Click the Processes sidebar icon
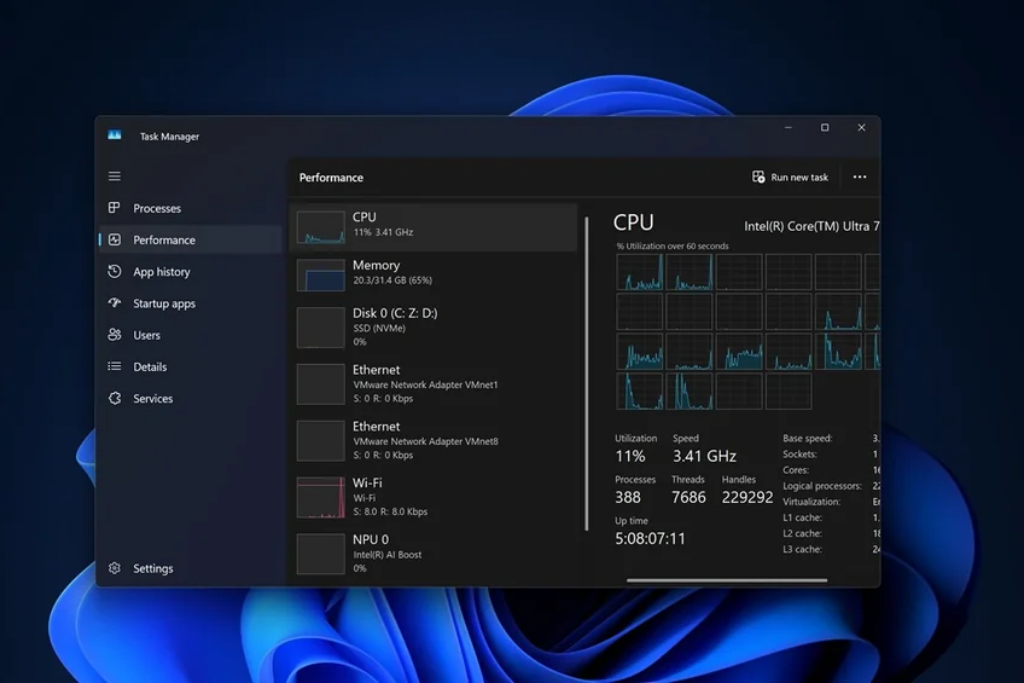Screen dimensions: 1024x683 [114, 208]
